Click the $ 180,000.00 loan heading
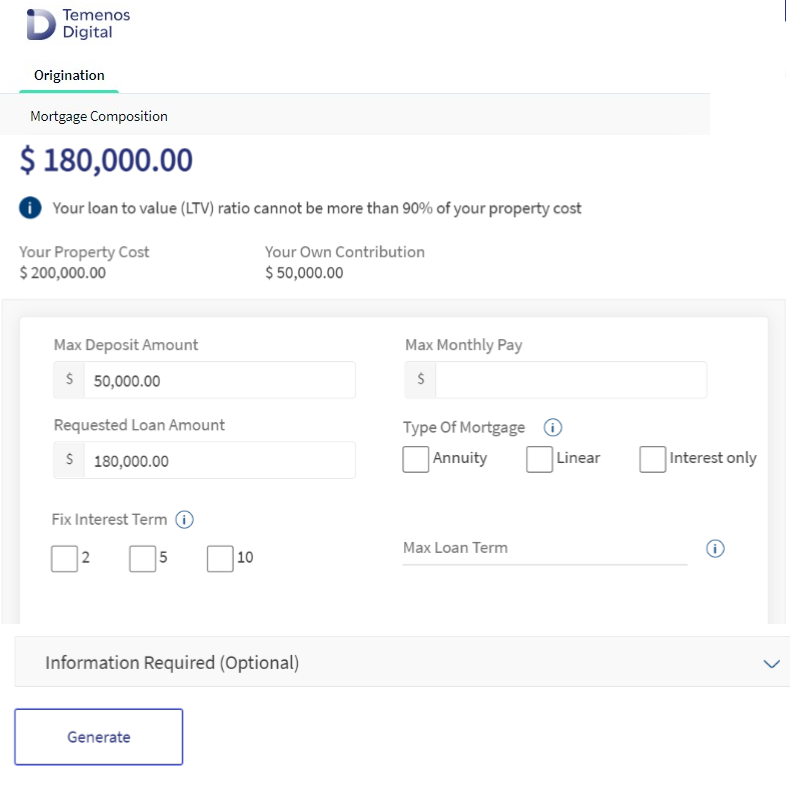This screenshot has height=796, width=790. (106, 160)
